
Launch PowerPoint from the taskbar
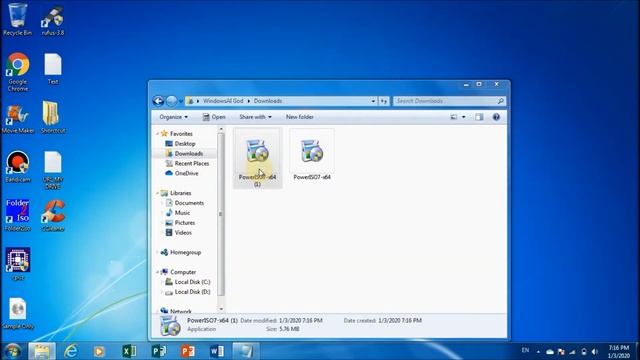point(187,351)
